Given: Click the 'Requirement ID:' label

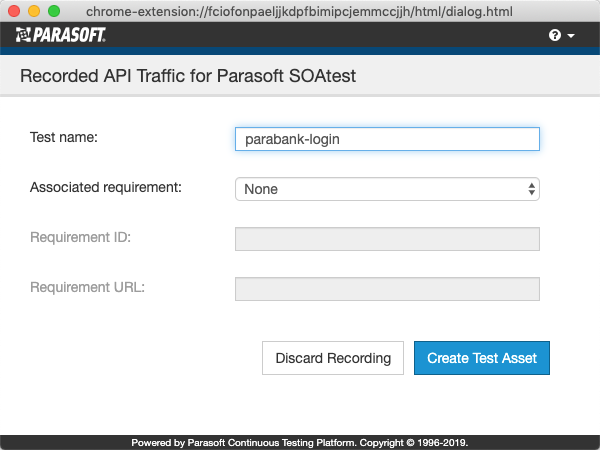Looking at the screenshot, I should [81, 237].
